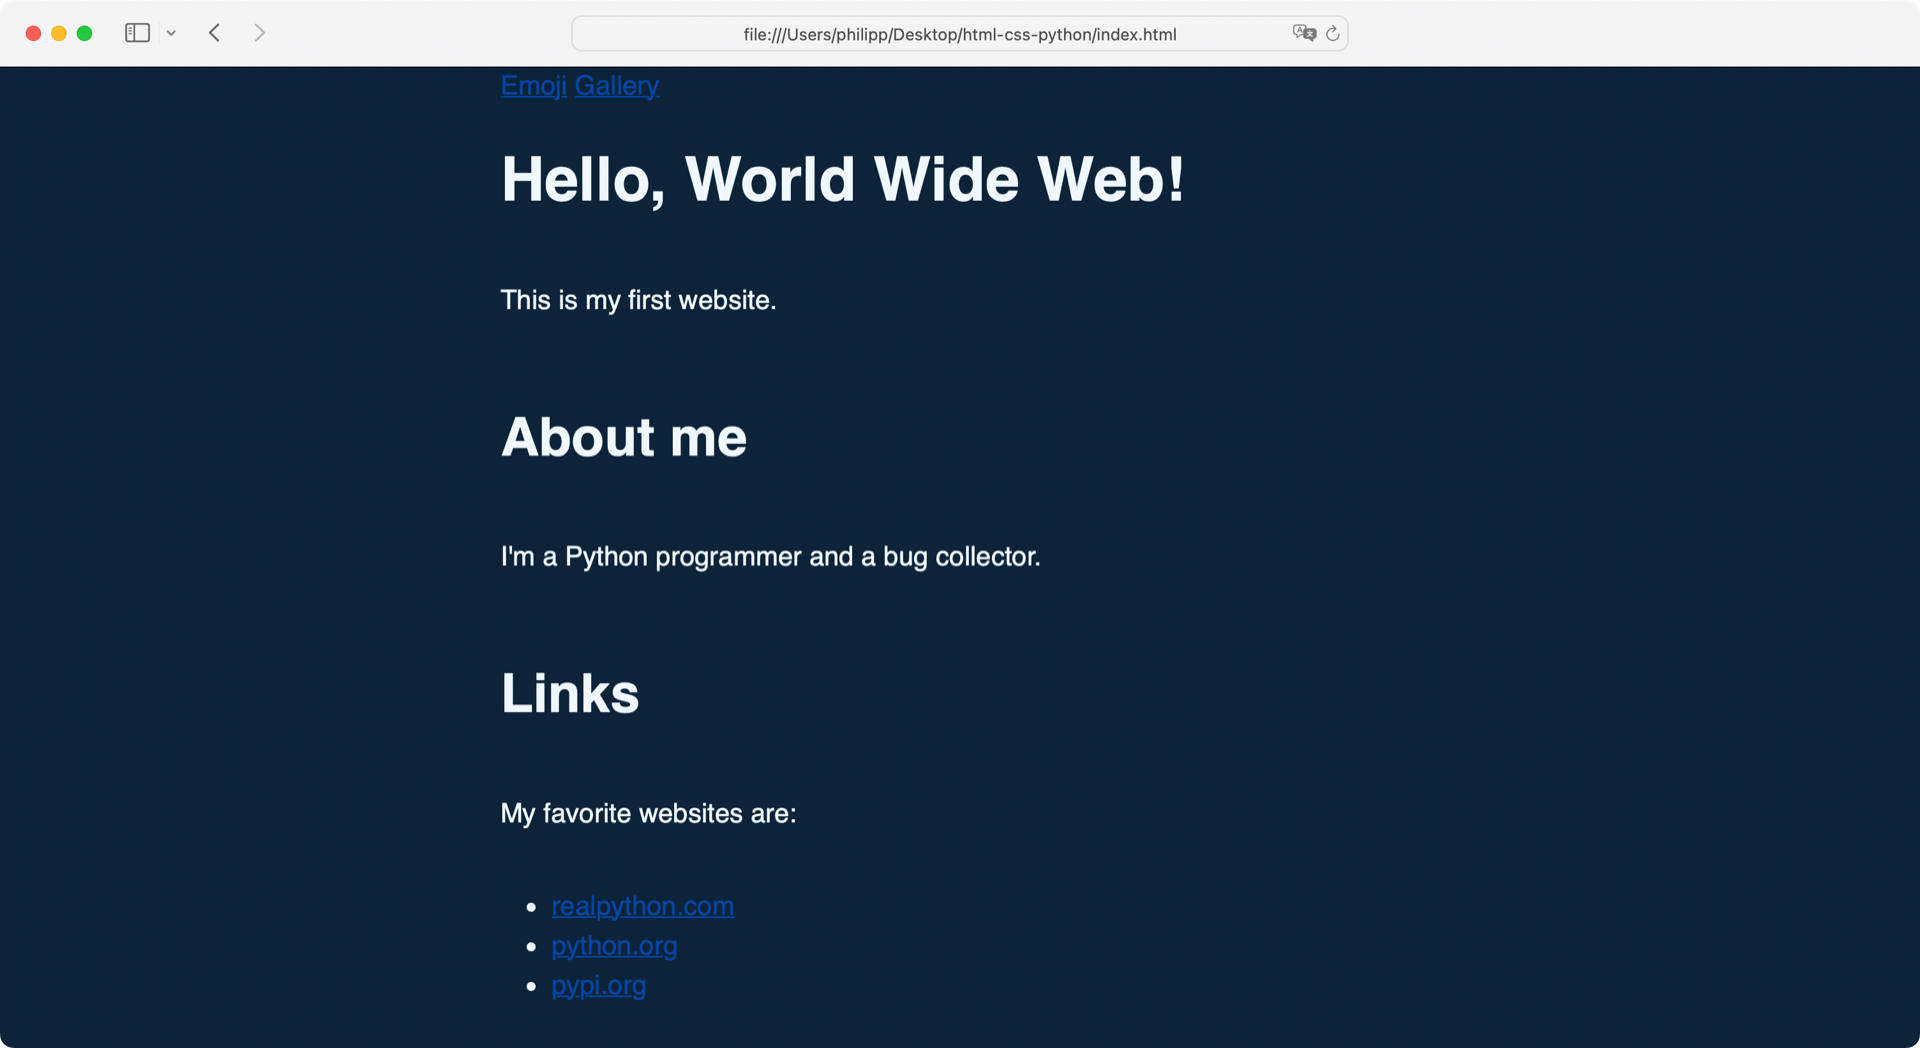The image size is (1920, 1048).
Task: Enter full screen with the green button
Action: [x=85, y=32]
